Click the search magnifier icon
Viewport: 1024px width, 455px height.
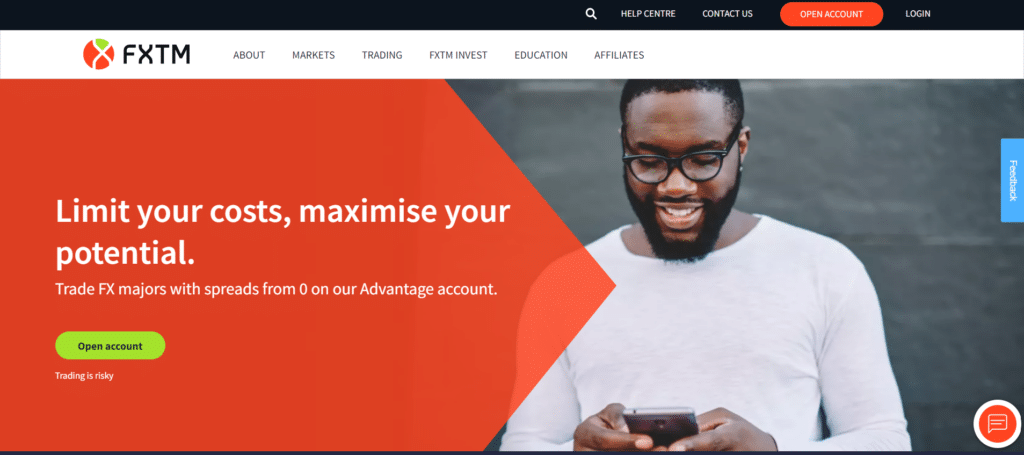click(x=591, y=14)
